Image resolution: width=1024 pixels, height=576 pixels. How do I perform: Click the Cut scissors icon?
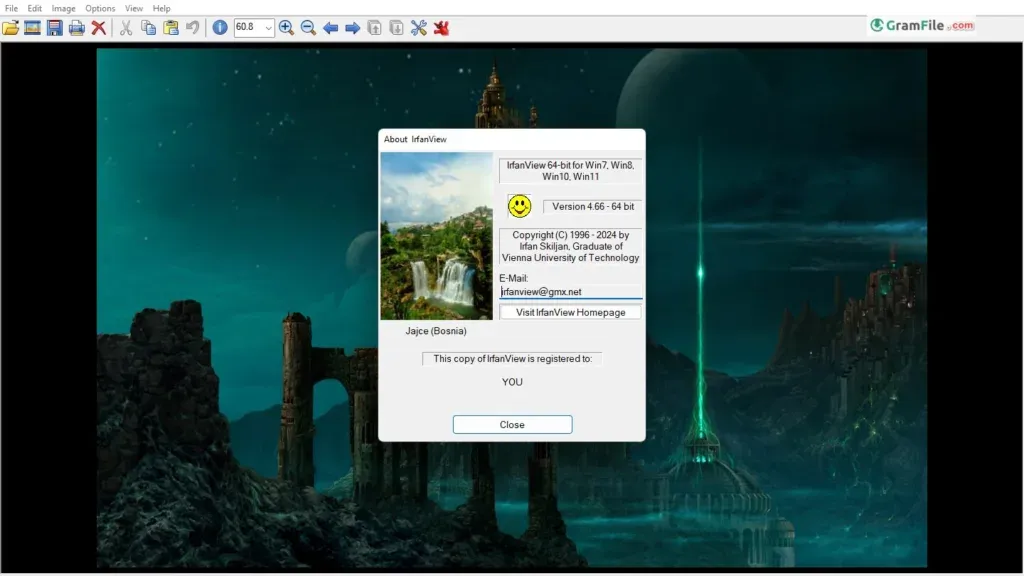click(x=126, y=27)
